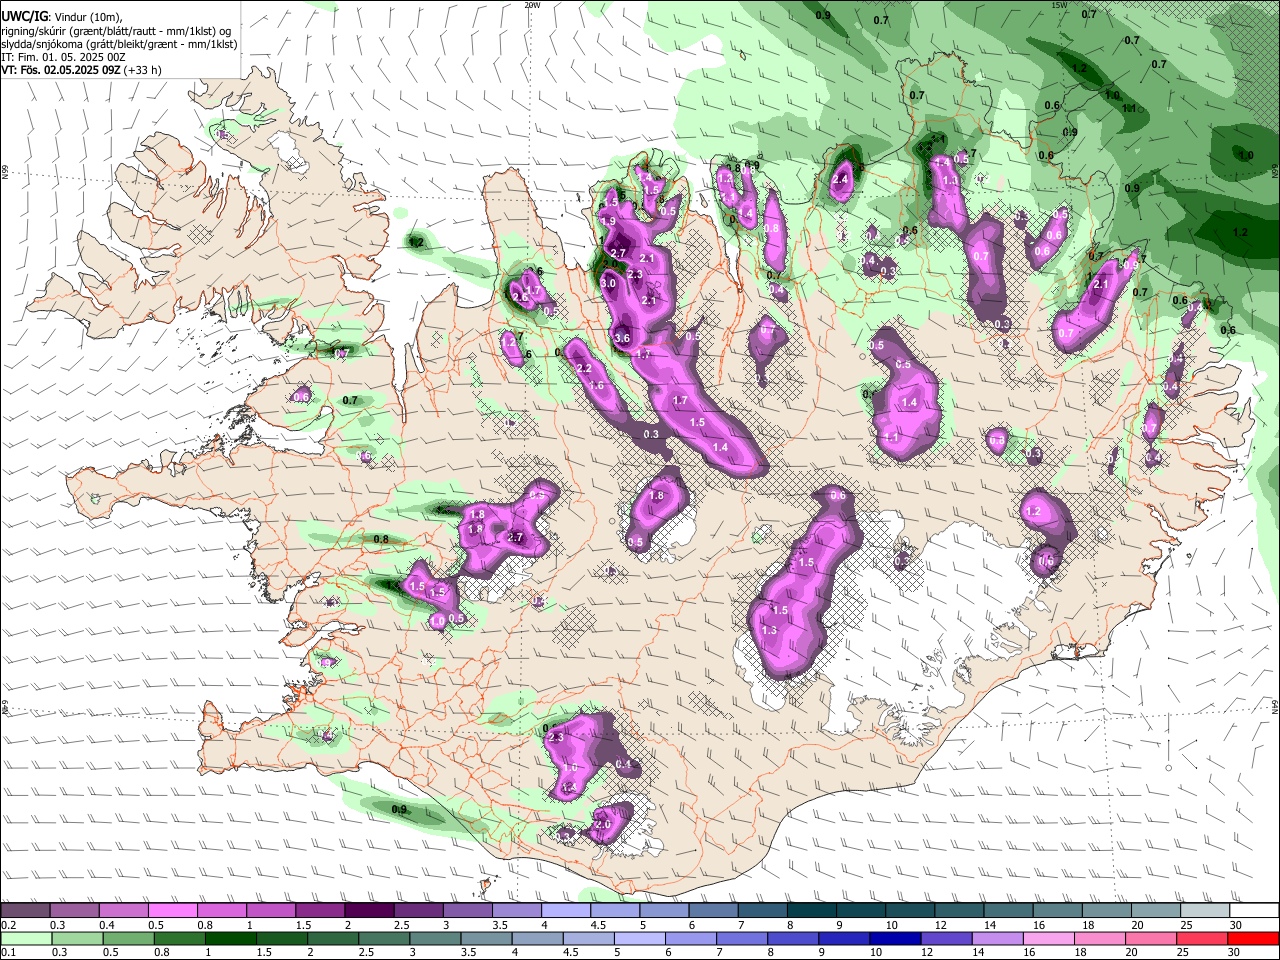Click the "slydda/snjókoma" legend description line
The width and height of the screenshot is (1280, 960).
pyautogui.click(x=119, y=44)
